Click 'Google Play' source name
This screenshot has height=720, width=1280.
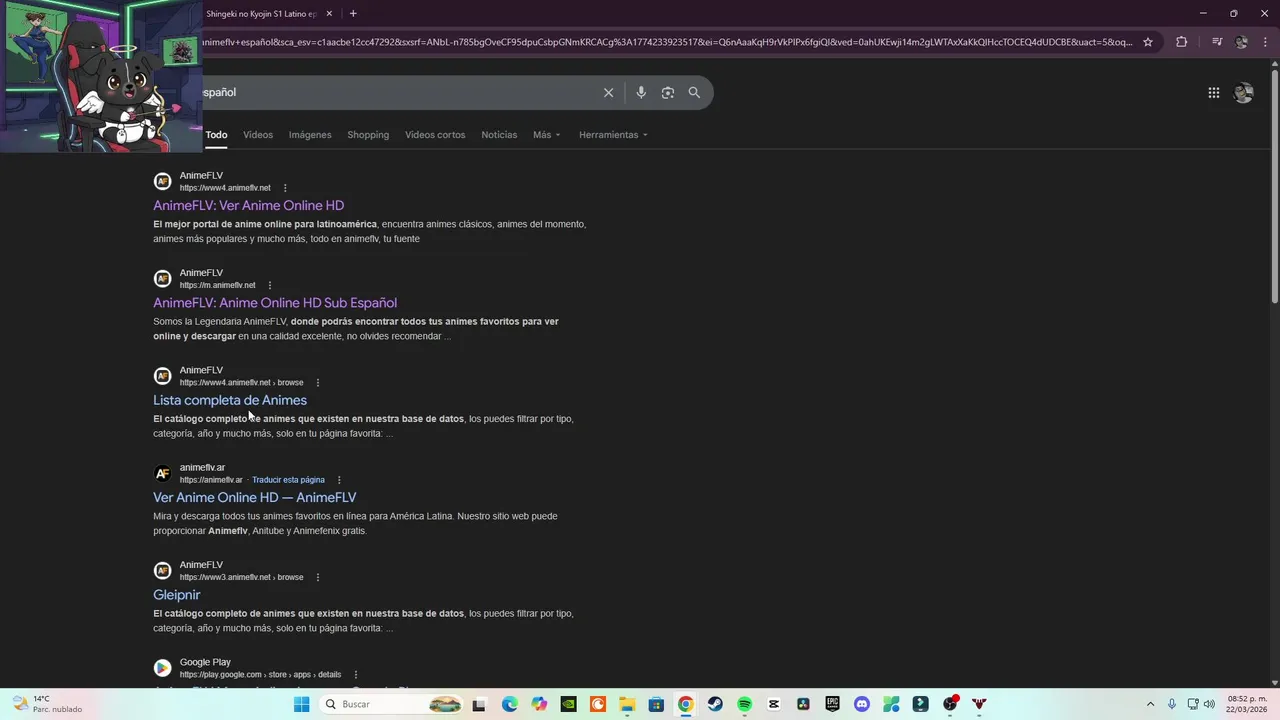click(205, 662)
